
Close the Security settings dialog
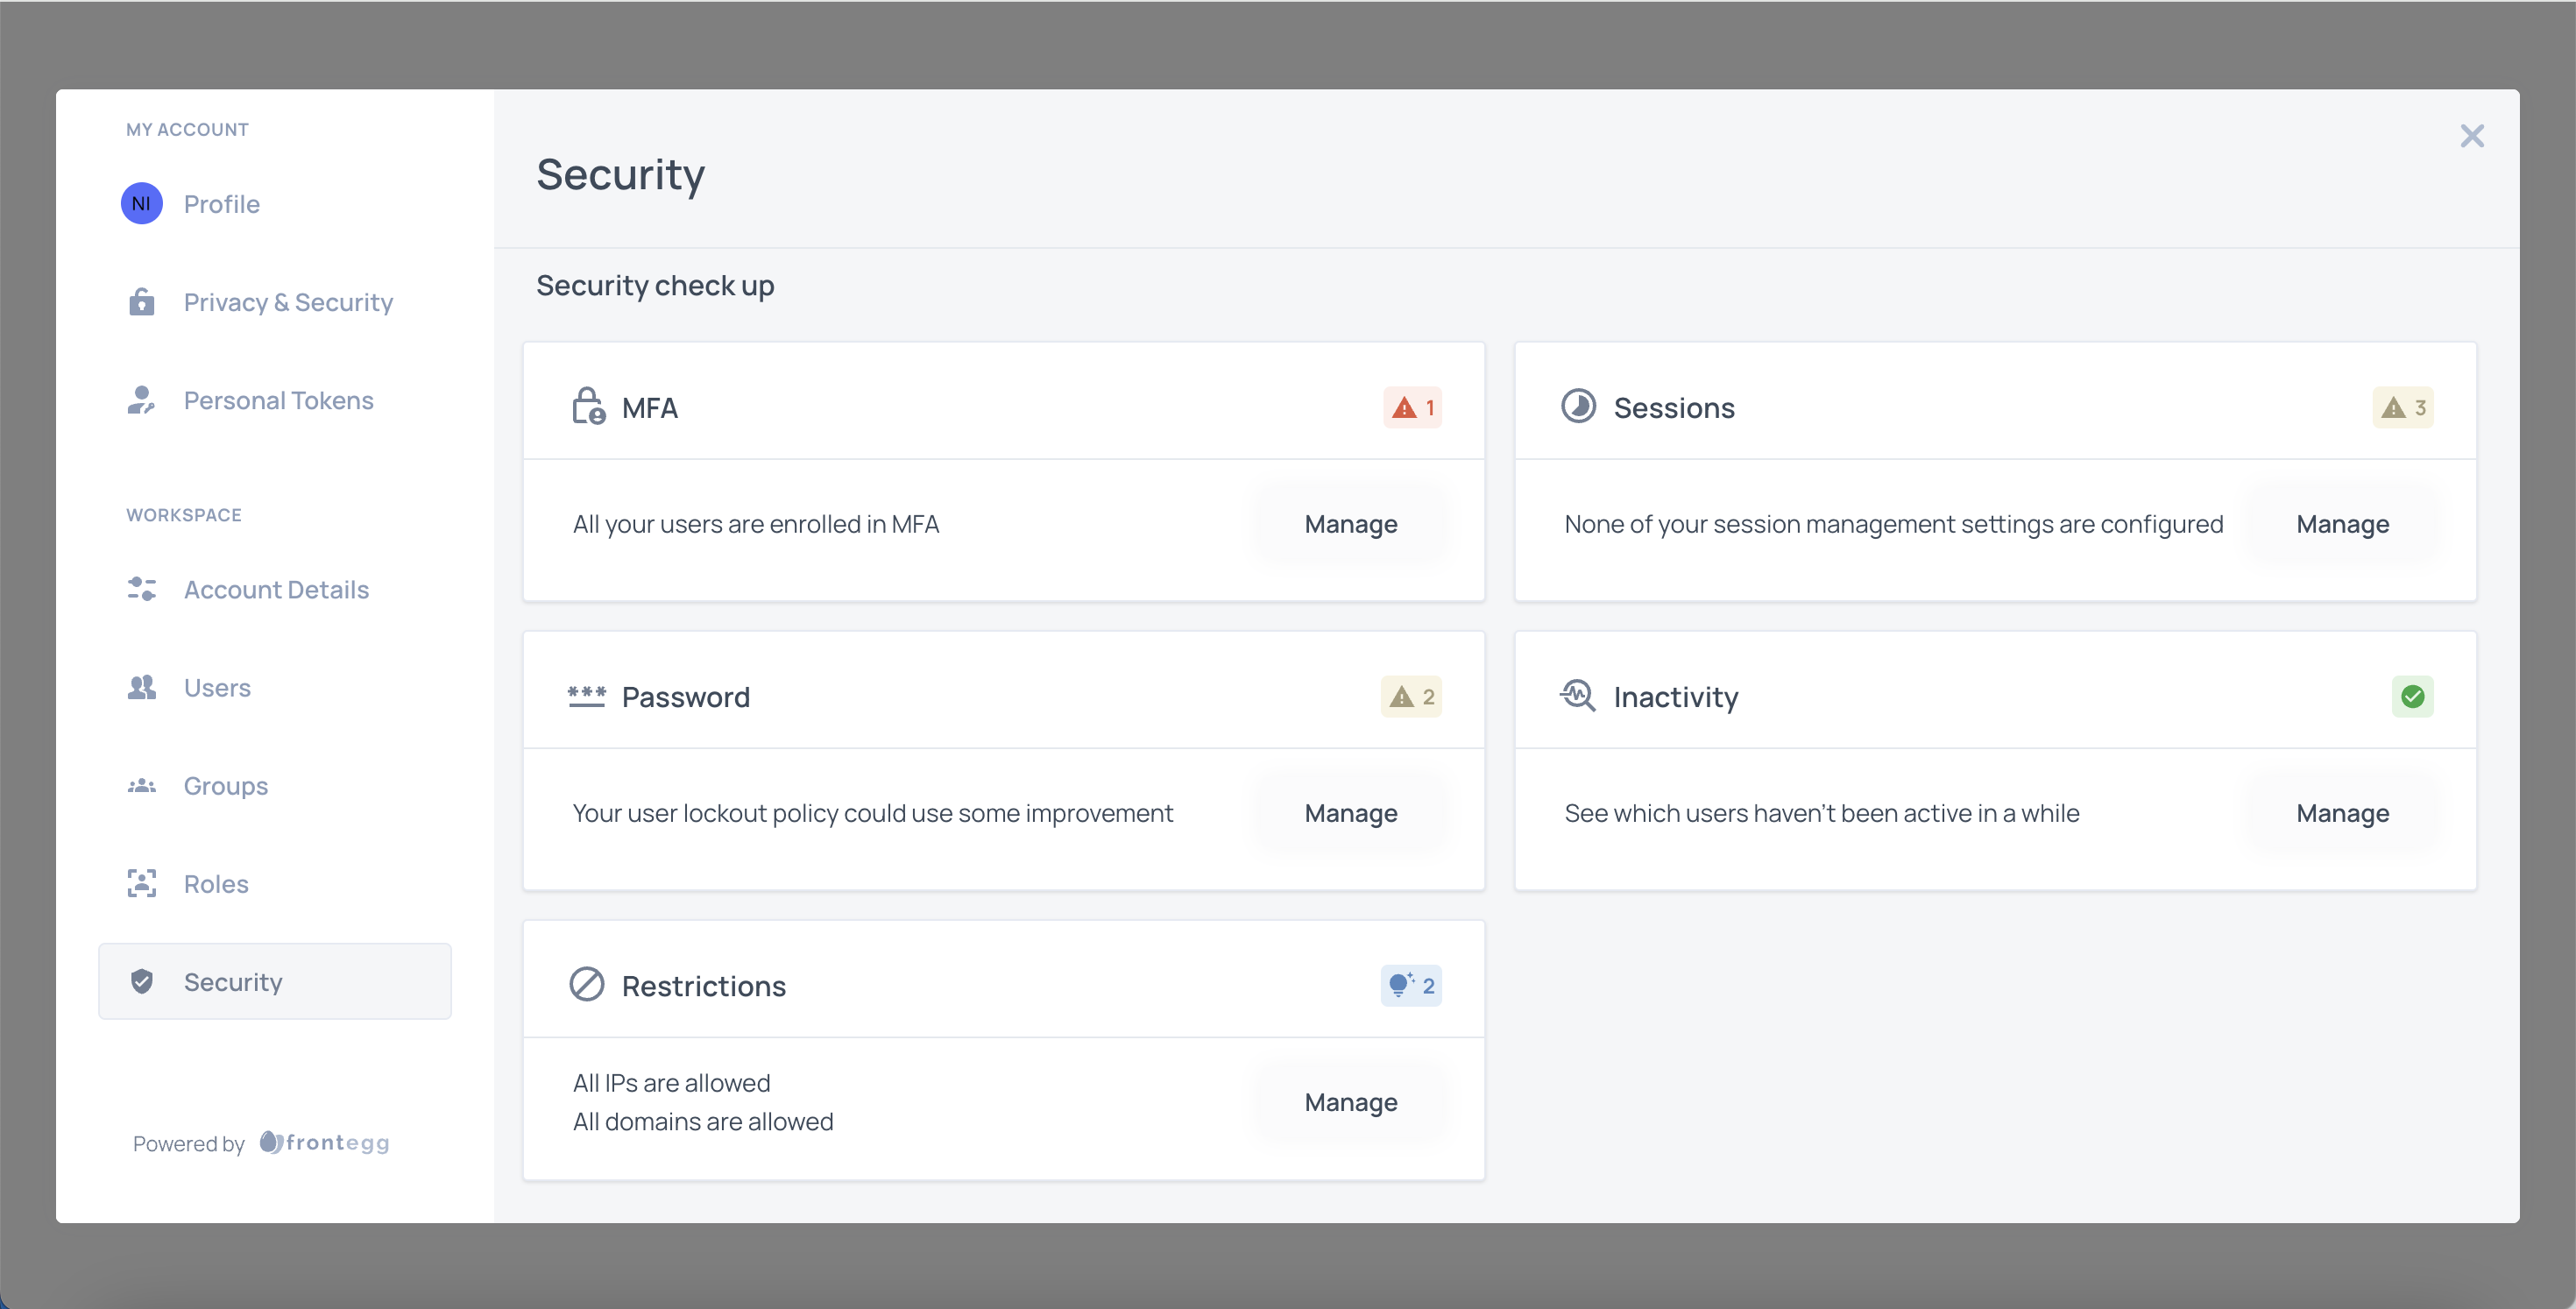2471,136
